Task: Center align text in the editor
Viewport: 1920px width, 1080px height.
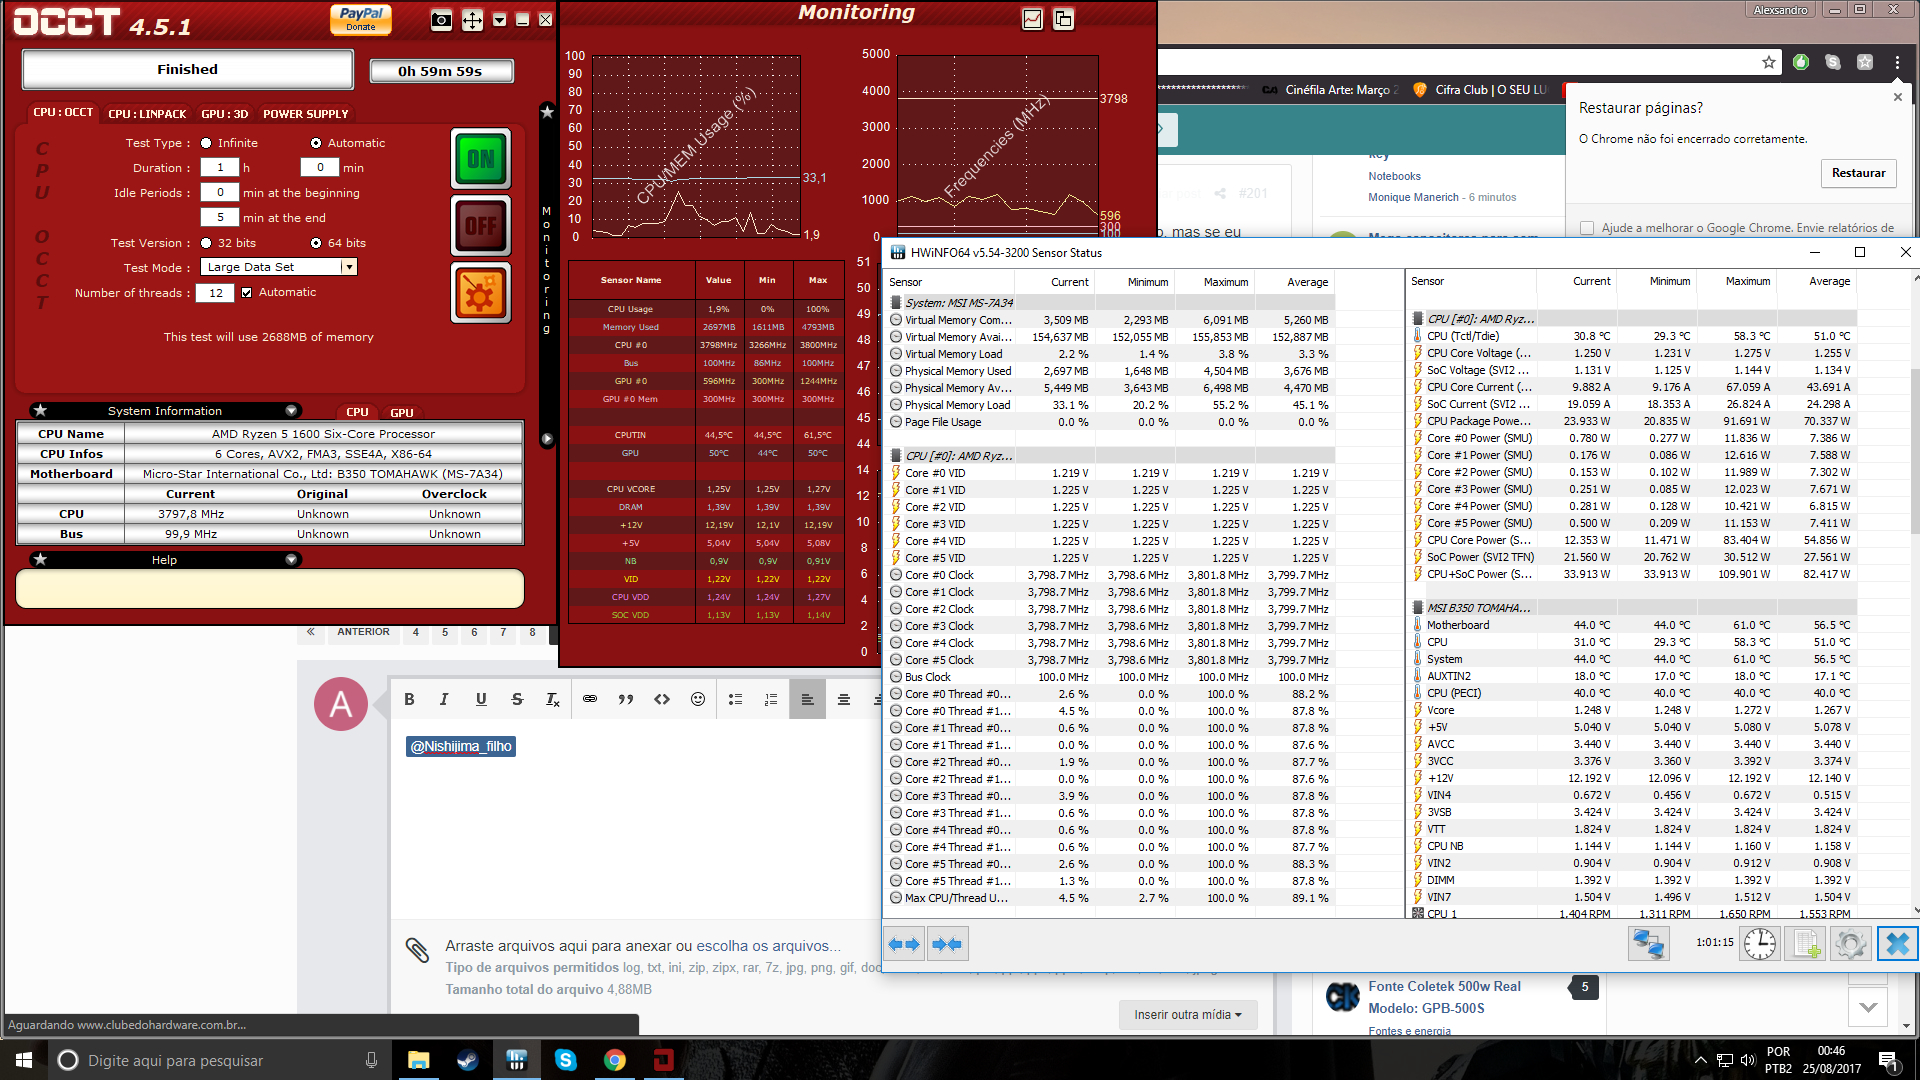Action: [844, 699]
